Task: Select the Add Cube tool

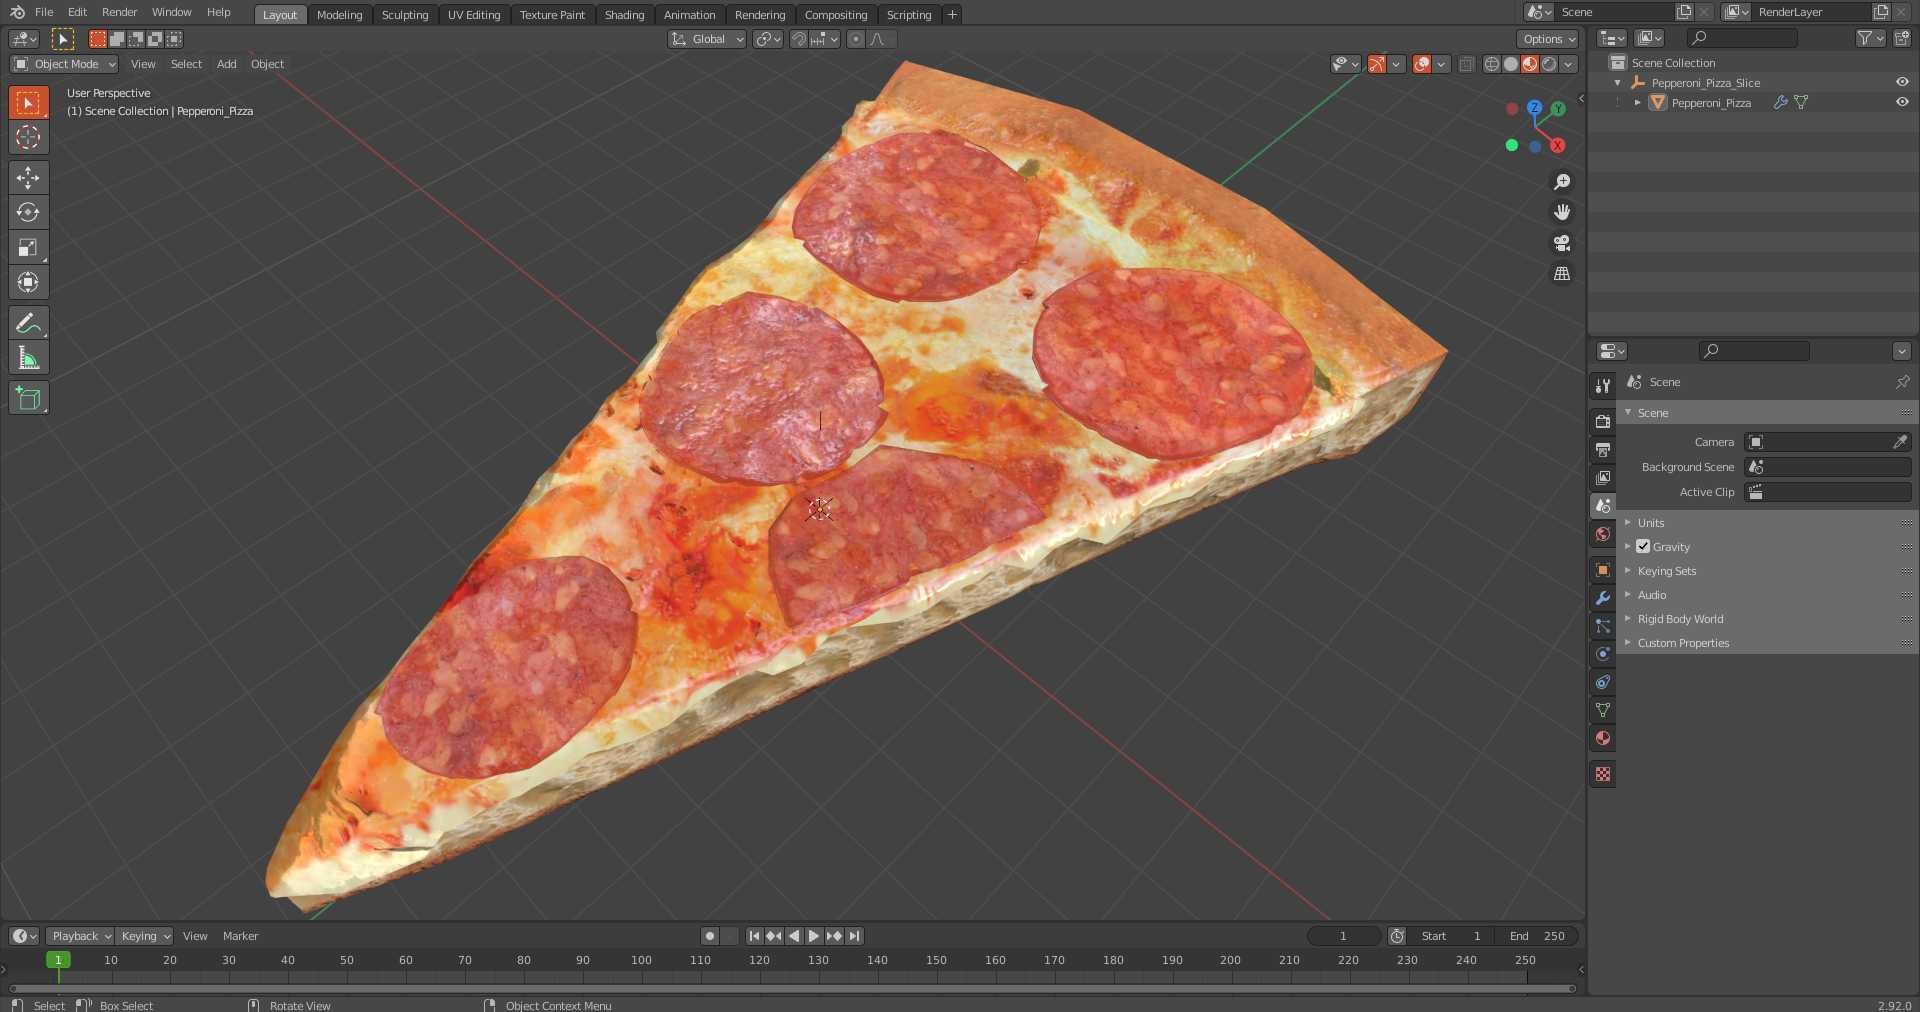Action: coord(28,397)
